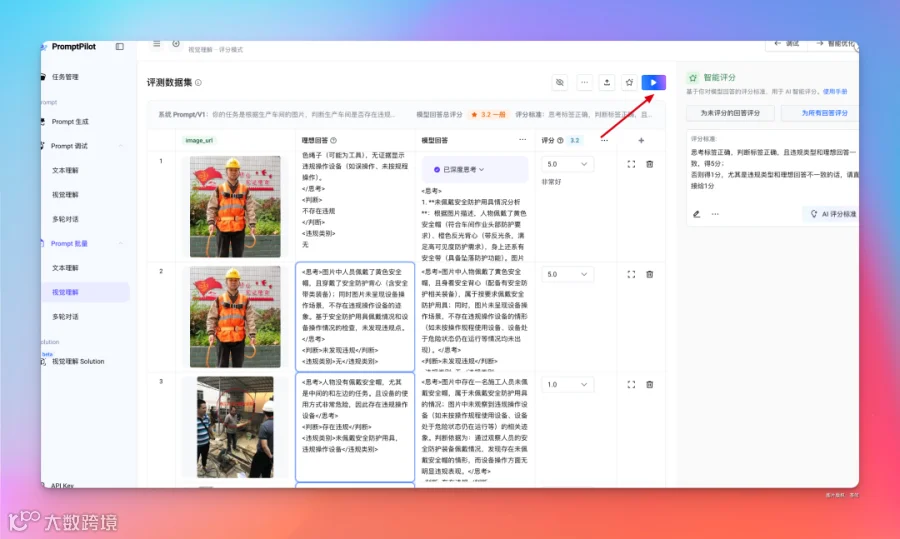Click the 评分标准 criteria text area
The width and height of the screenshot is (900, 539).
point(774,169)
